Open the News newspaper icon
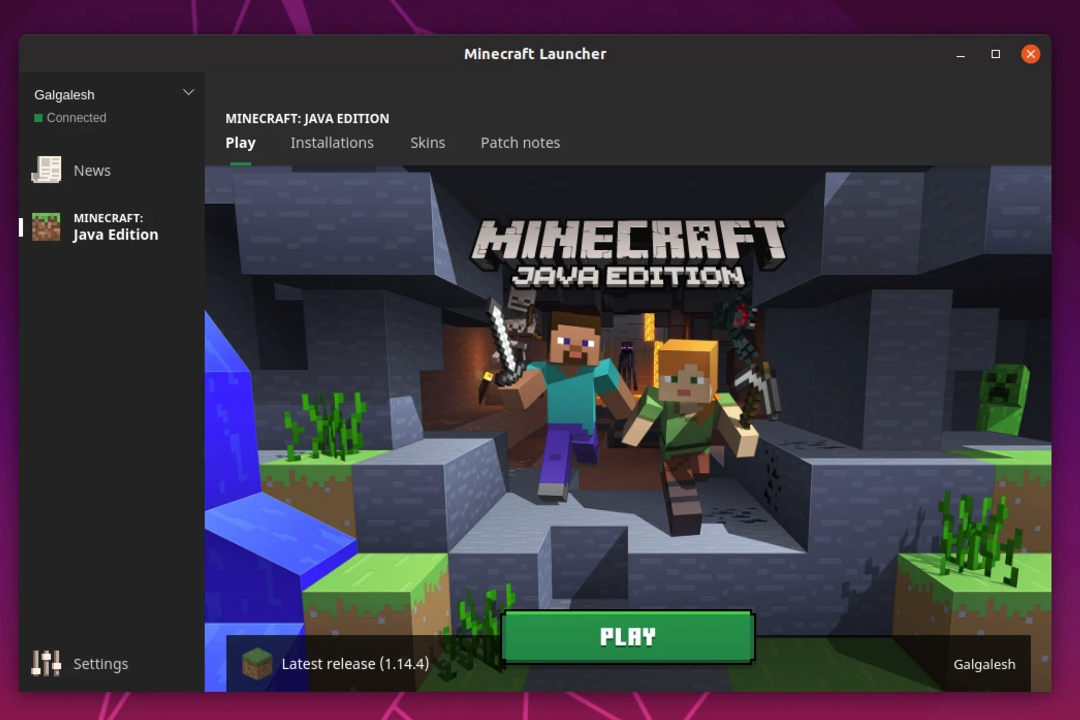1080x720 pixels. pos(46,169)
